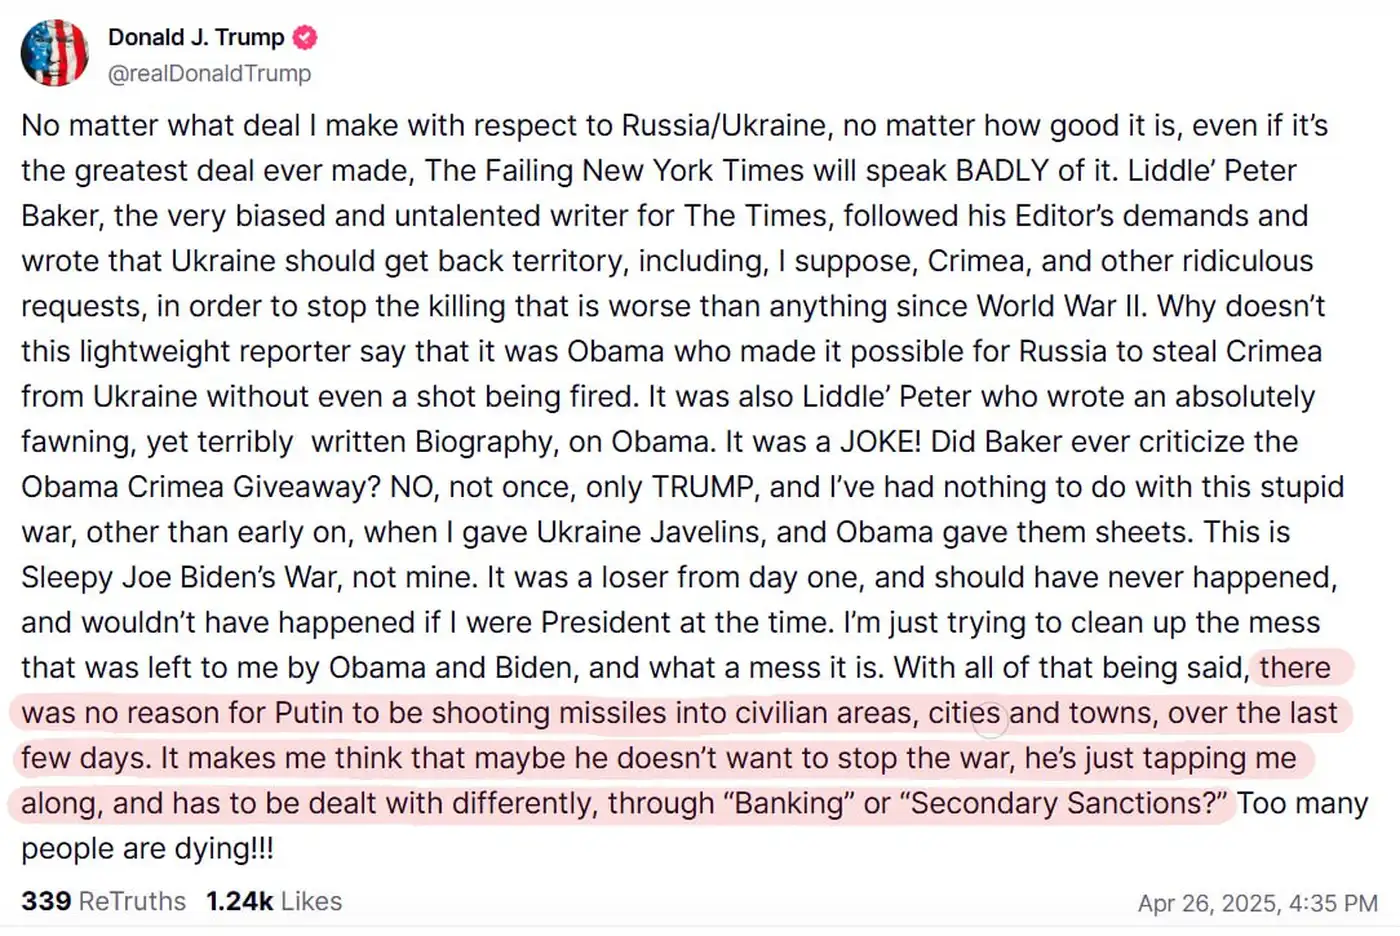Click the Donald J. Trump display name
1400x936 pixels.
pyautogui.click(x=196, y=38)
